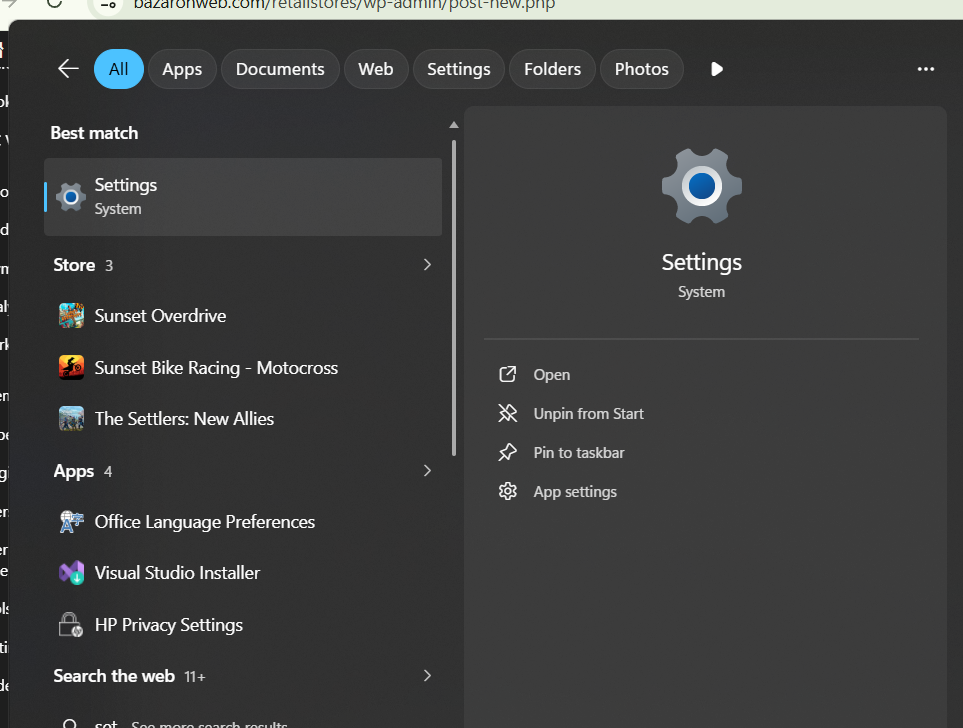Image resolution: width=963 pixels, height=728 pixels.
Task: Click the Open launch icon
Action: (507, 374)
